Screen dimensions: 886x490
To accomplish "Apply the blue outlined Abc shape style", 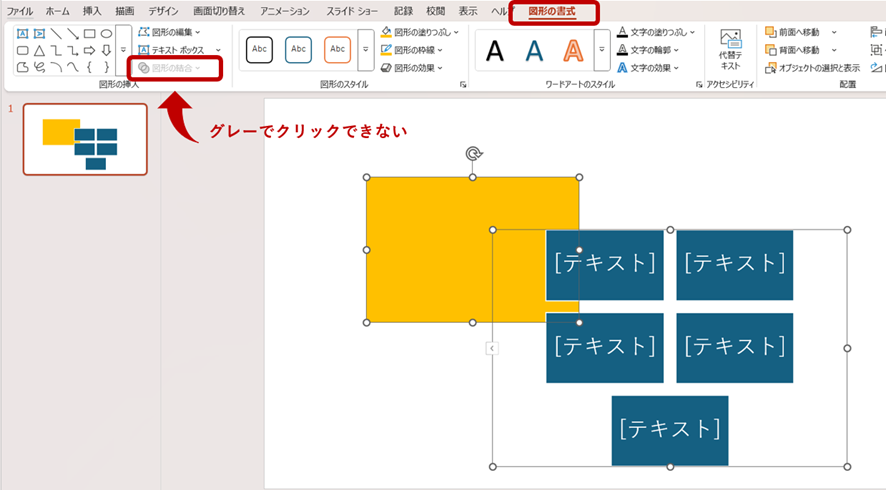I will coord(298,49).
